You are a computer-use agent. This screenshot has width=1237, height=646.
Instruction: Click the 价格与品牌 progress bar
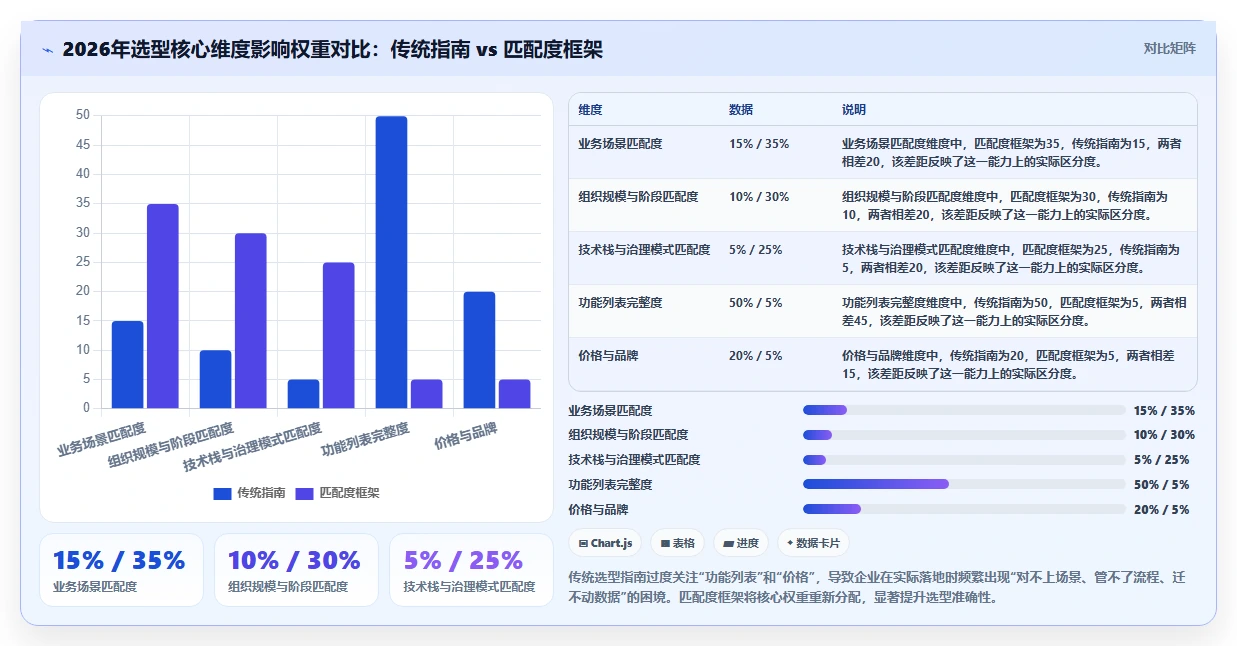[964, 509]
